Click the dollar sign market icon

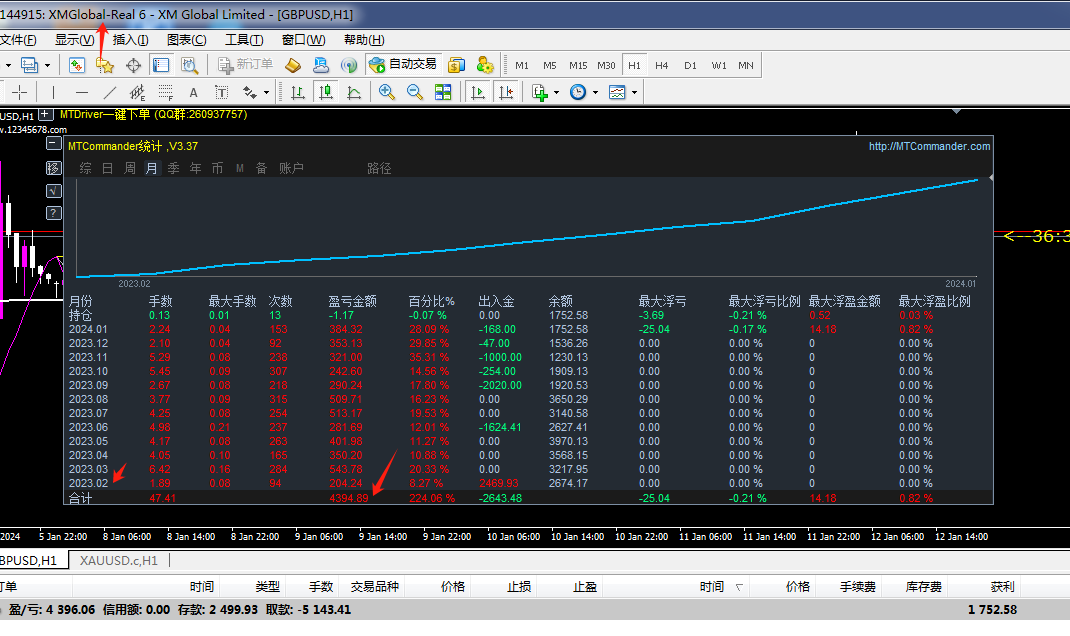tap(456, 65)
